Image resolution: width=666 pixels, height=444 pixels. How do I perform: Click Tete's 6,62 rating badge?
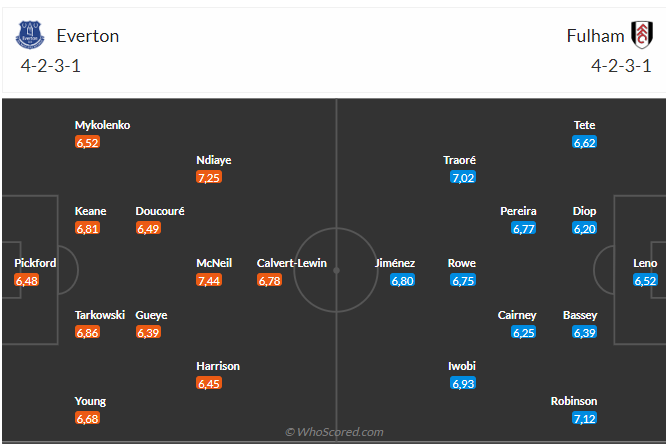click(x=585, y=143)
